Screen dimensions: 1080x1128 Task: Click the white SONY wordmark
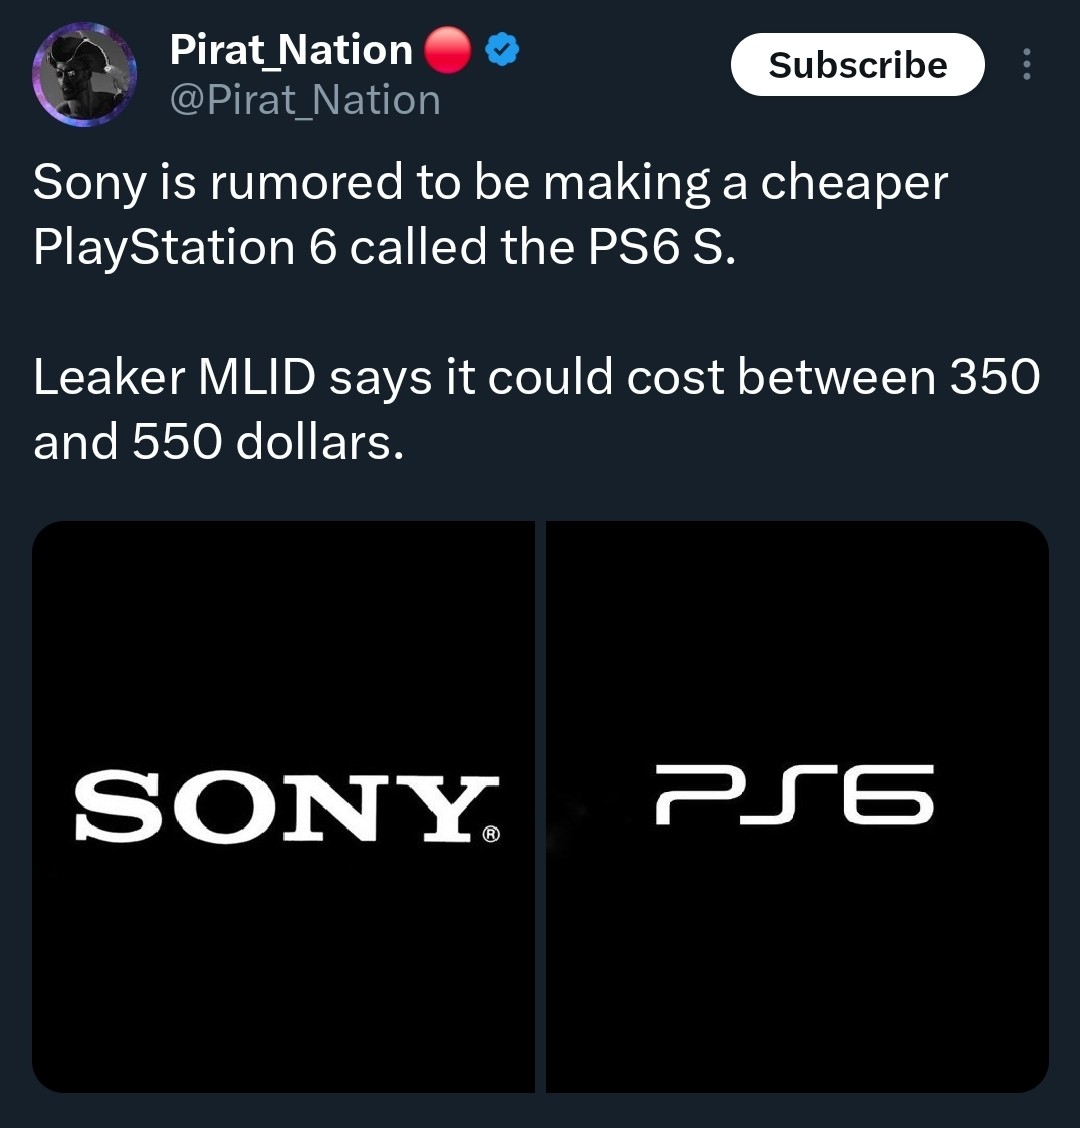[x=285, y=806]
